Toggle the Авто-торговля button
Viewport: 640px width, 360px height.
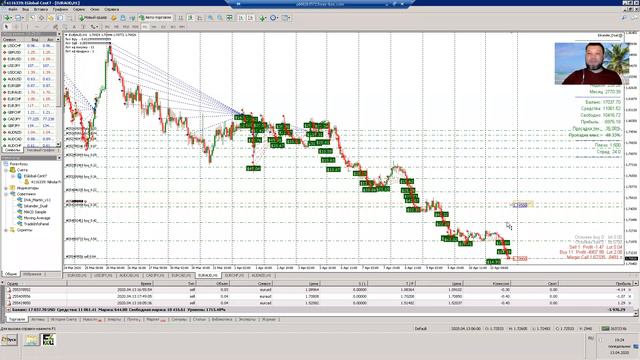pos(156,18)
